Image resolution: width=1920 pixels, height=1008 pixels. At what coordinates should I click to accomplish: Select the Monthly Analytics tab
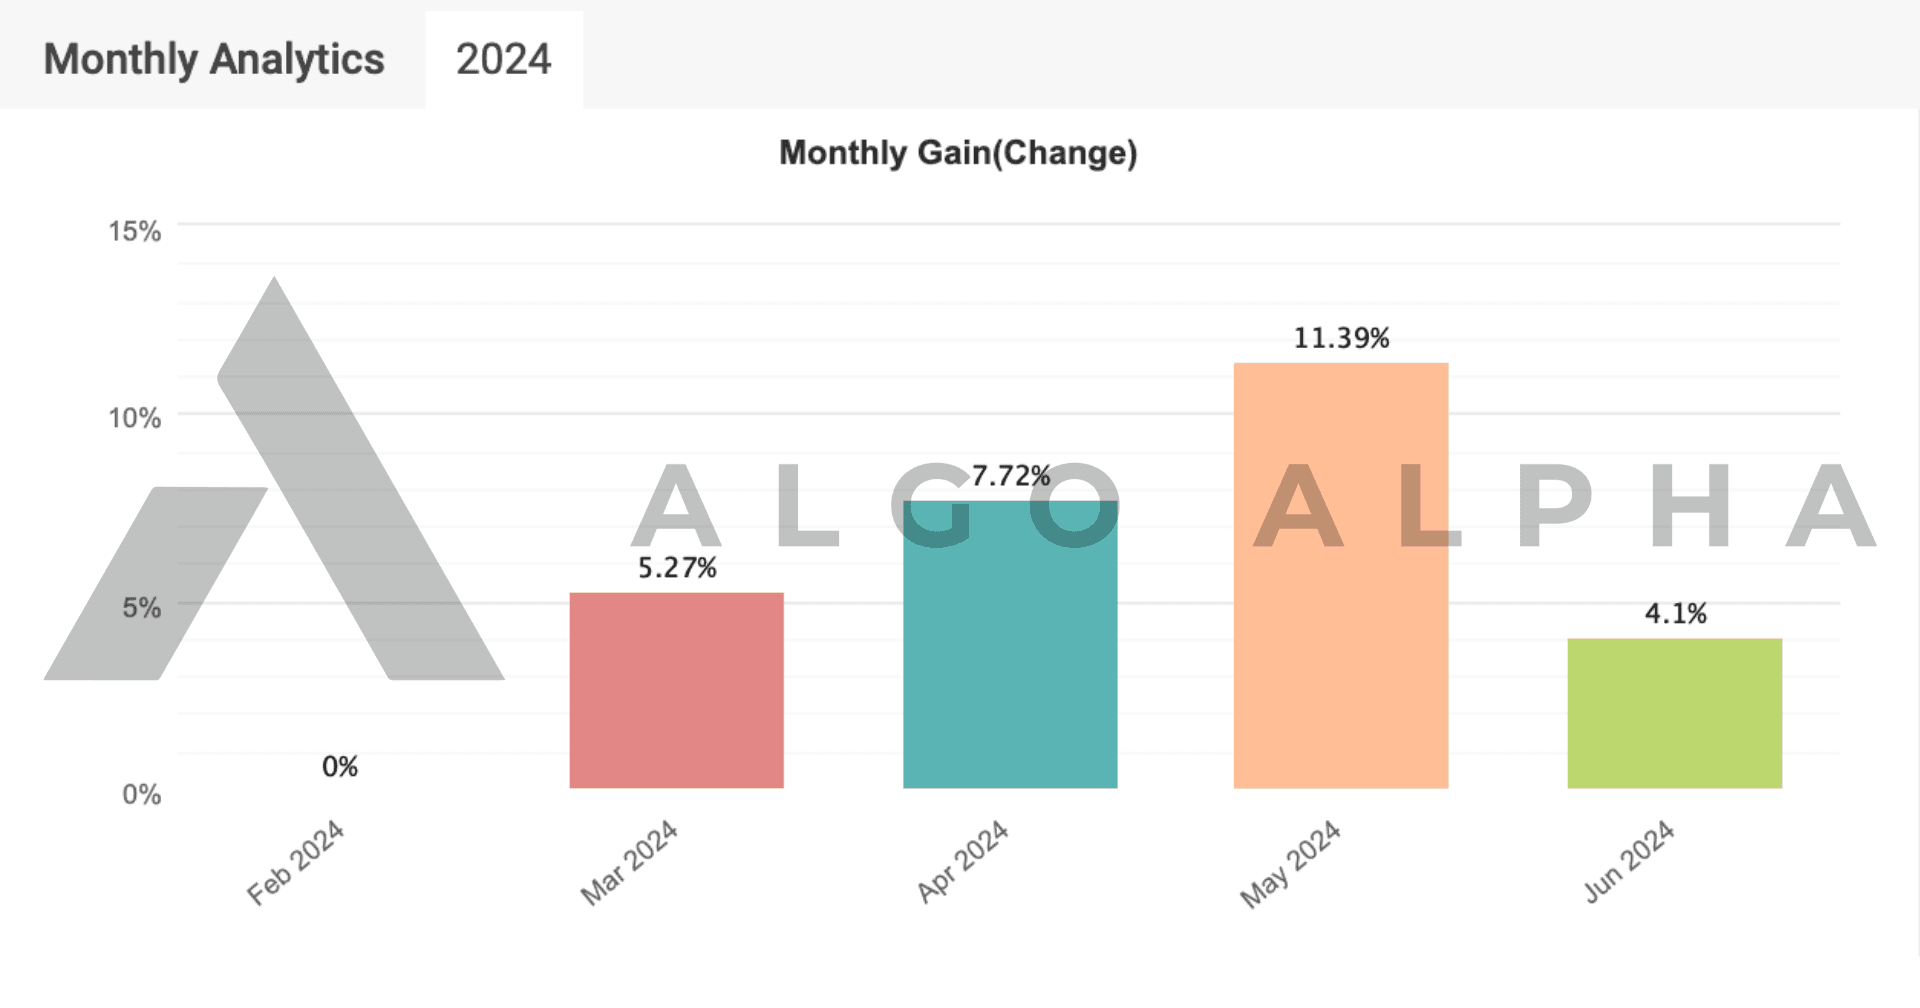[214, 59]
